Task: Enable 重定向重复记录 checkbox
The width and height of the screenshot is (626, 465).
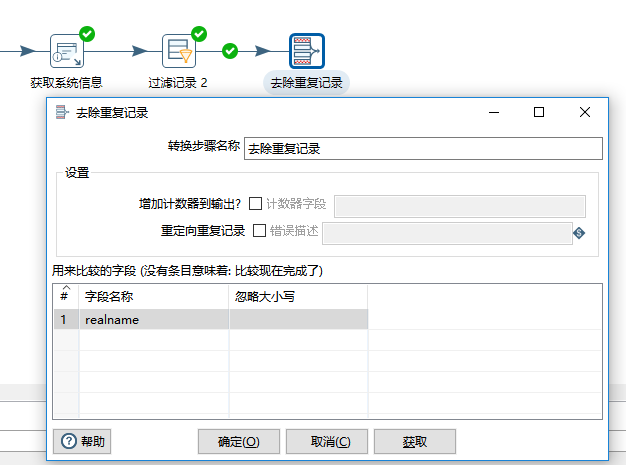Action: [x=260, y=230]
